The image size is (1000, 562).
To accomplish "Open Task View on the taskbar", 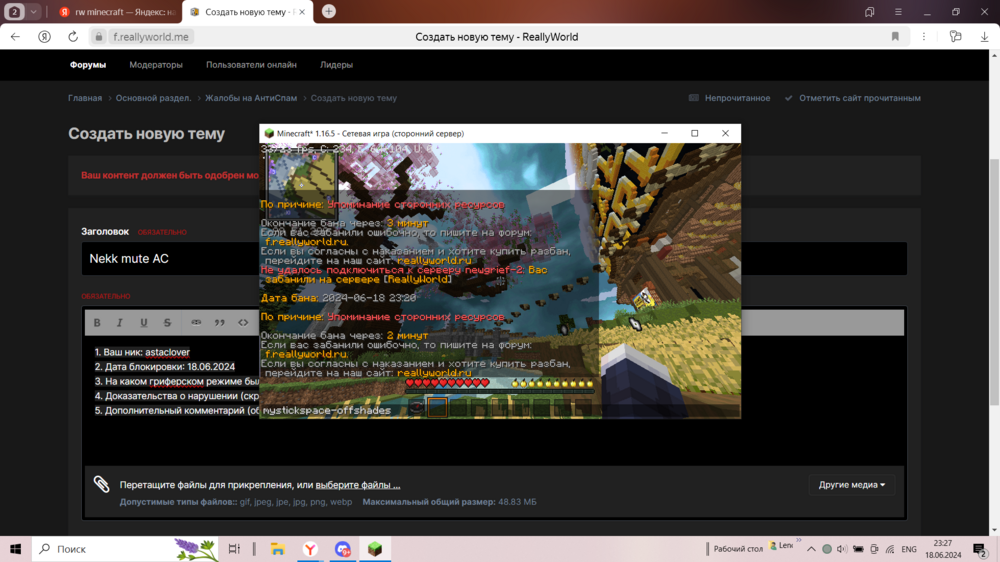I will click(234, 549).
